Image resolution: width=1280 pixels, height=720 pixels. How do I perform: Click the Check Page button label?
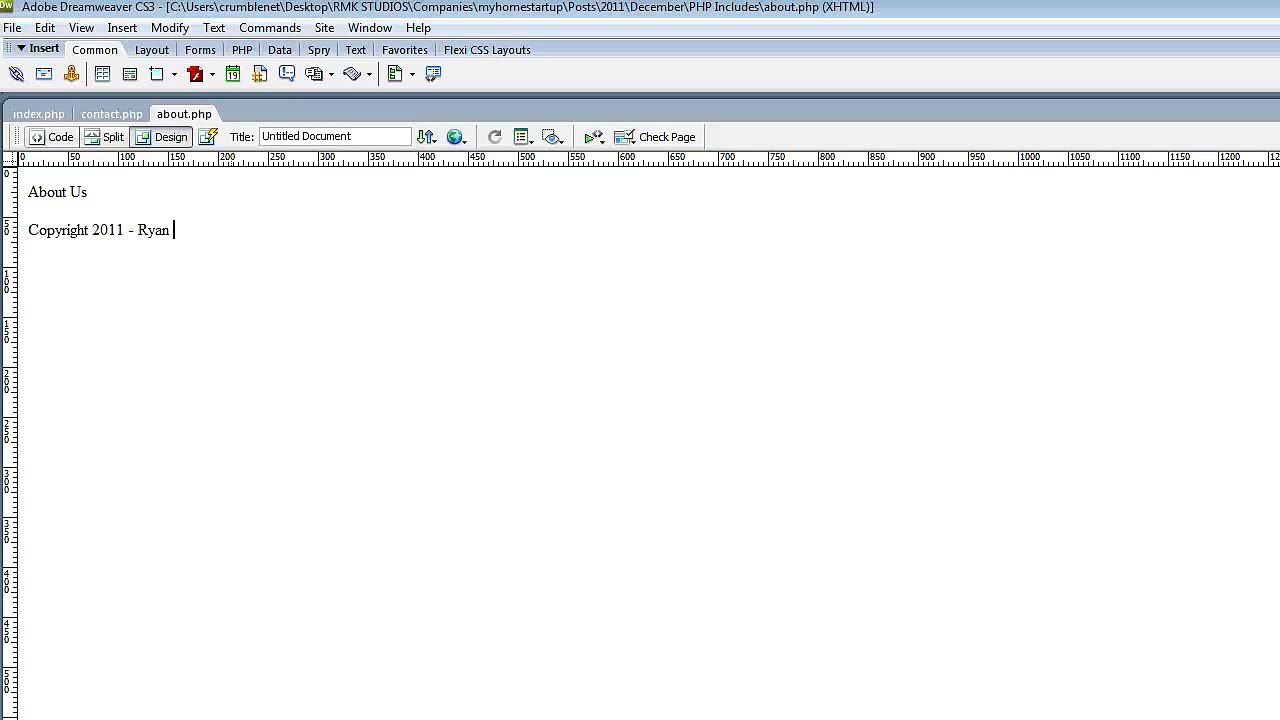point(667,137)
